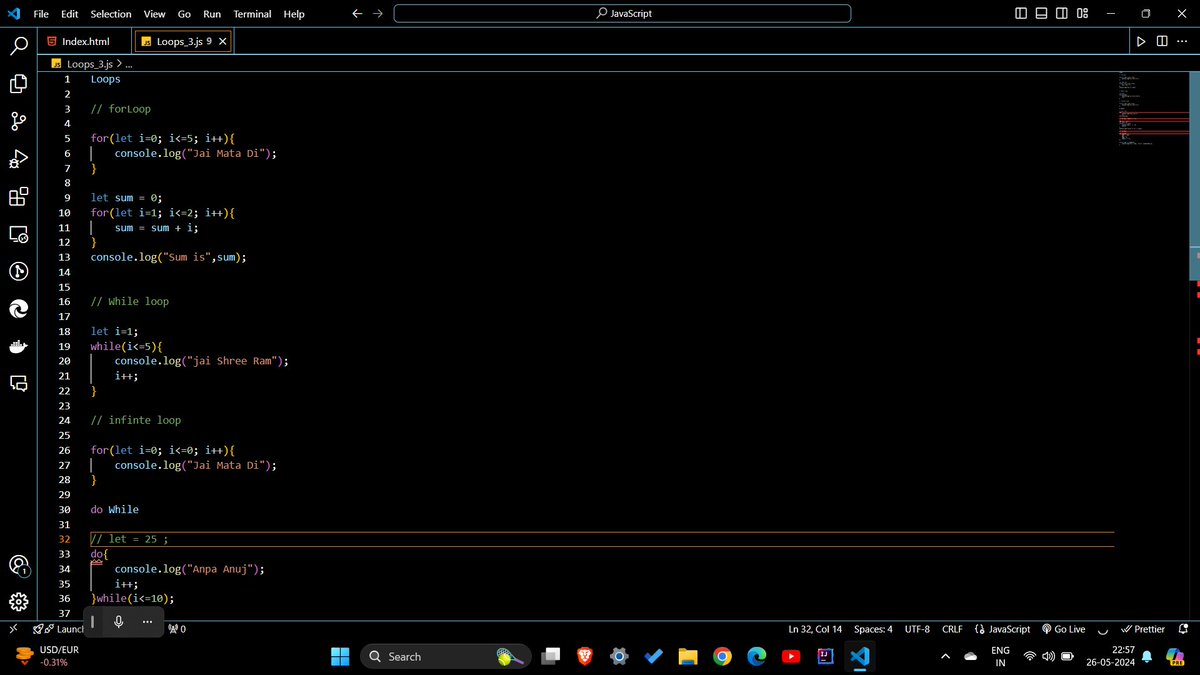Click the JavaScript command center search box
The height and width of the screenshot is (675, 1200).
tap(622, 14)
